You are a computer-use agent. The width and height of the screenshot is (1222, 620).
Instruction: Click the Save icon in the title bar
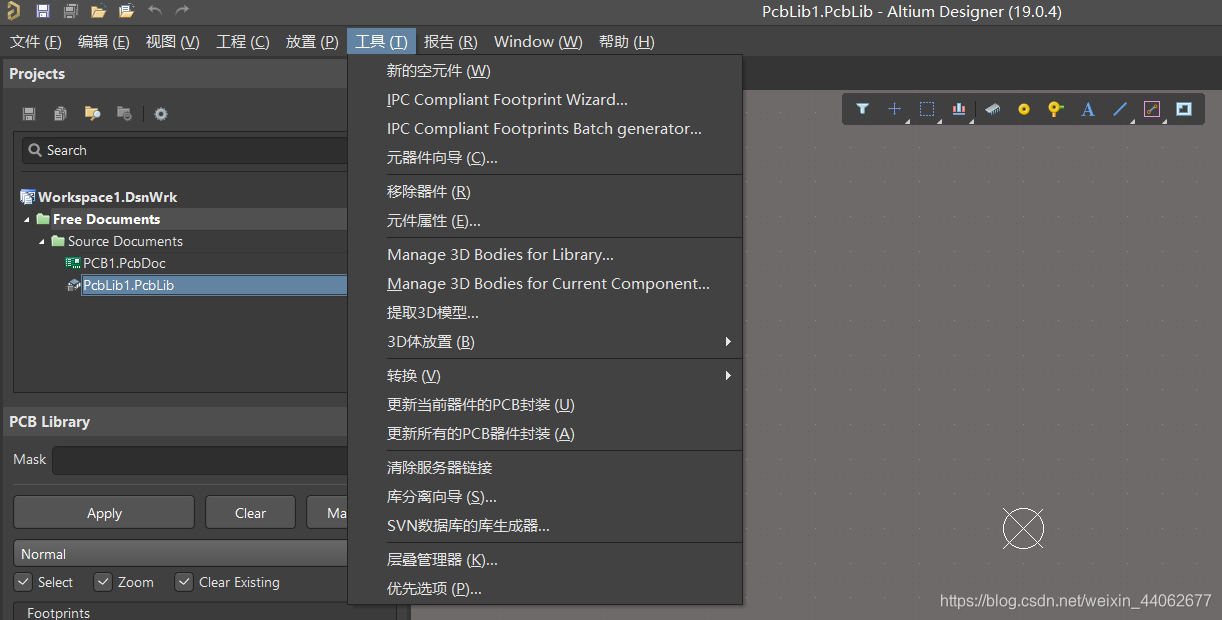point(43,12)
